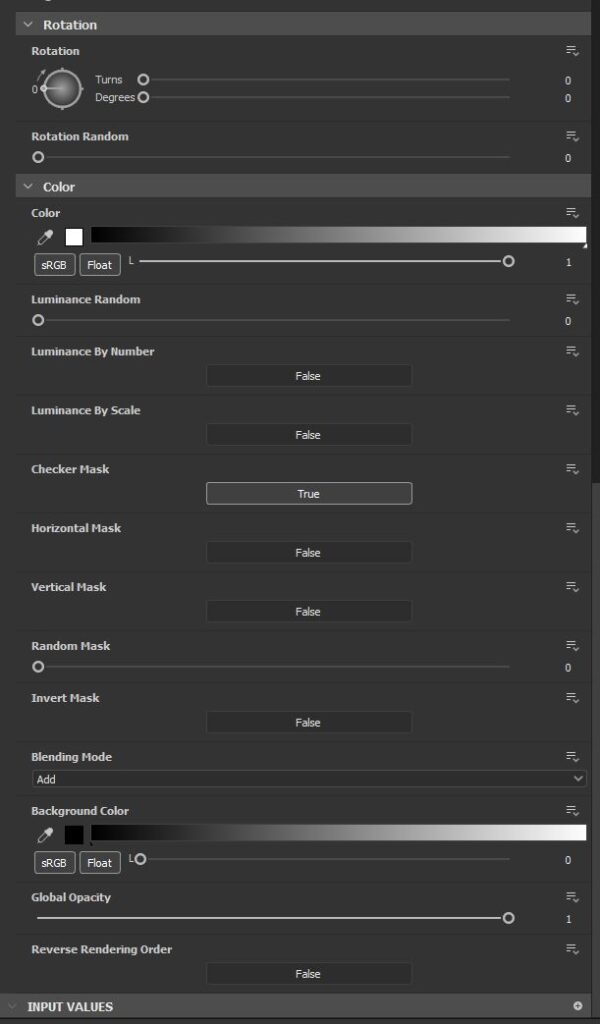Click the Global Opacity slider handle
Viewport: 600px width, 1024px height.
pos(509,918)
